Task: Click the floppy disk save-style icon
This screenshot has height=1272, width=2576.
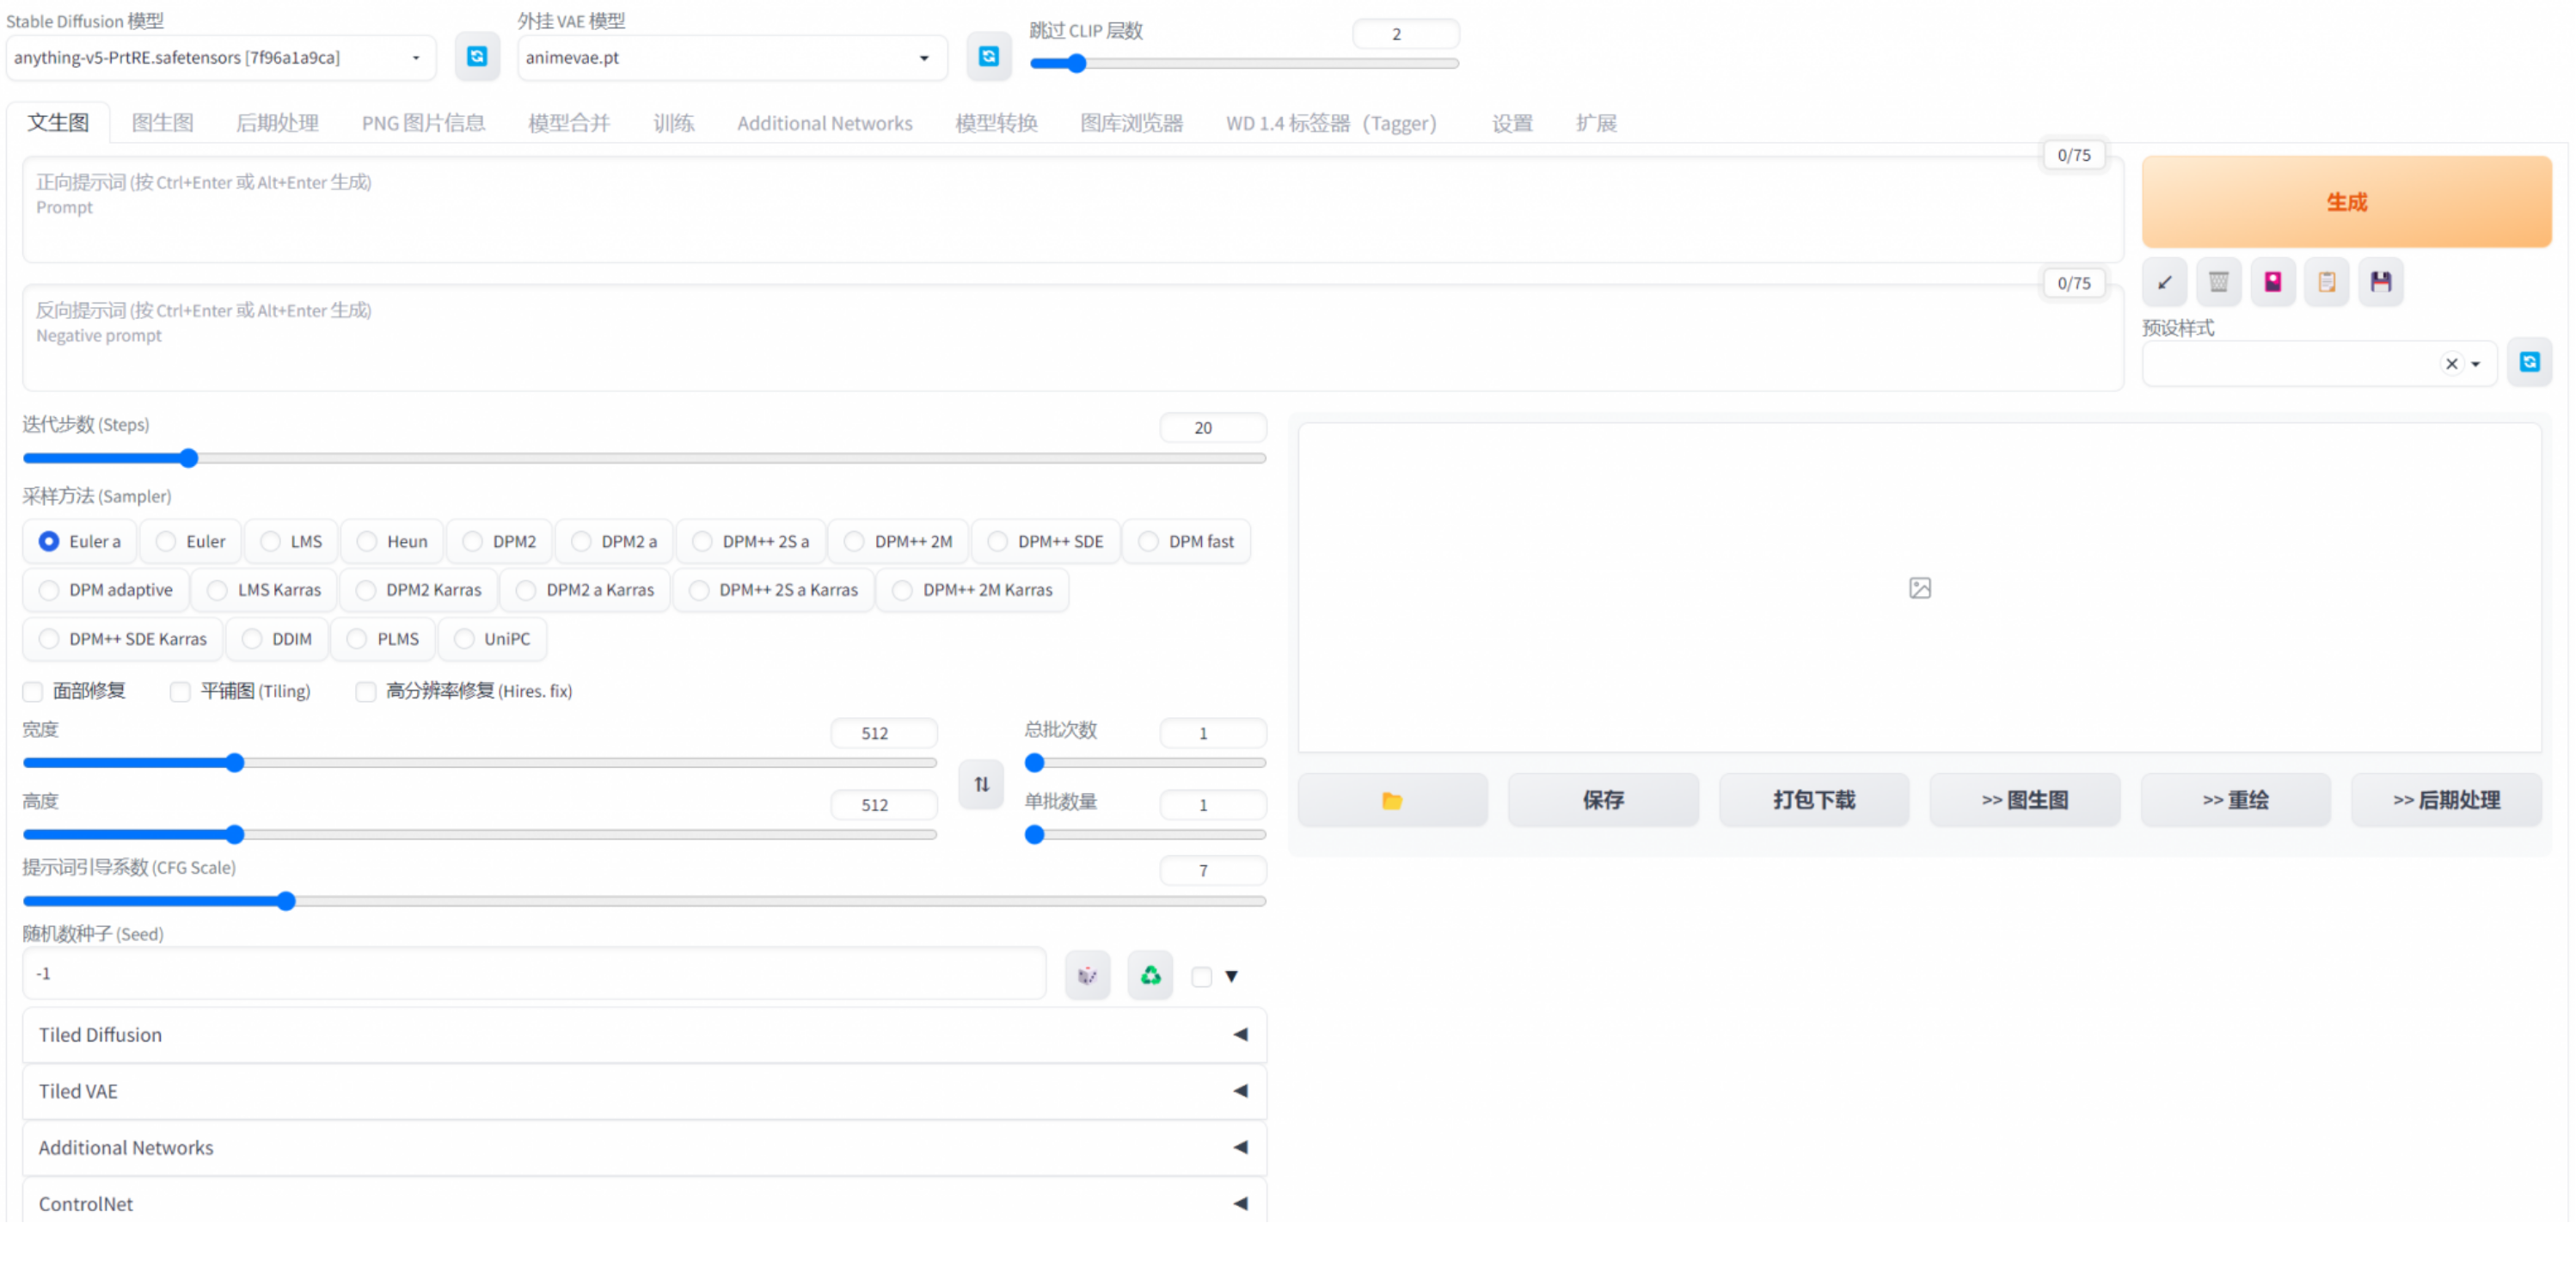Action: click(x=2380, y=282)
